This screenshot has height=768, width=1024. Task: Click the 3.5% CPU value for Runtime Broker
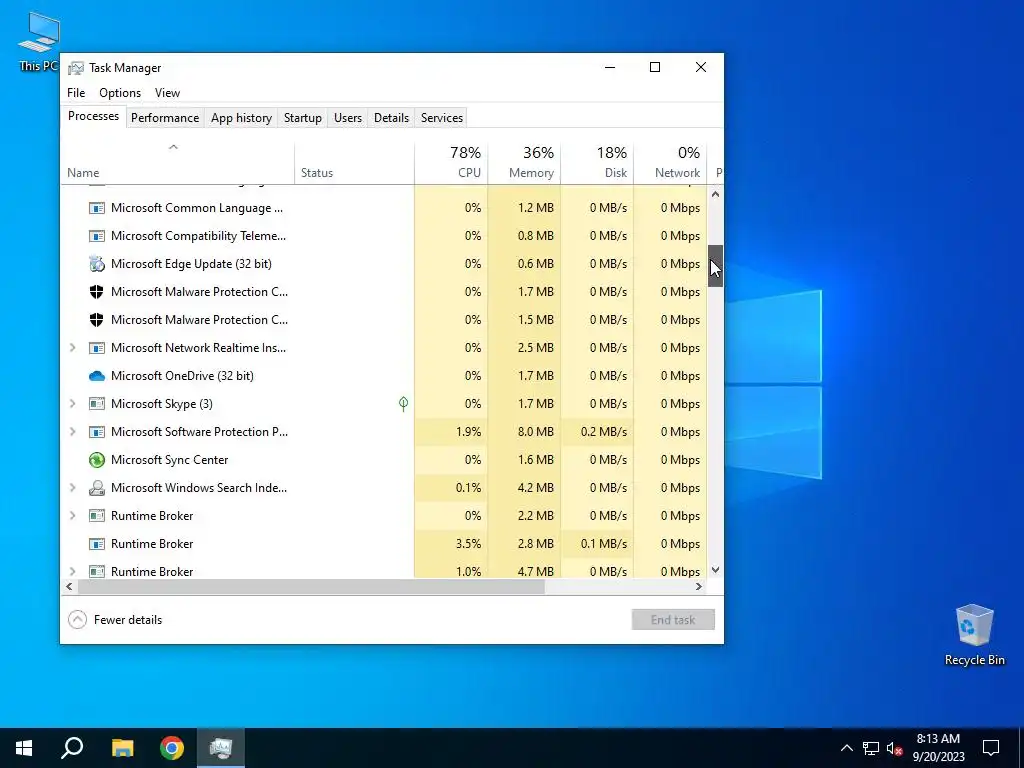[x=468, y=544]
